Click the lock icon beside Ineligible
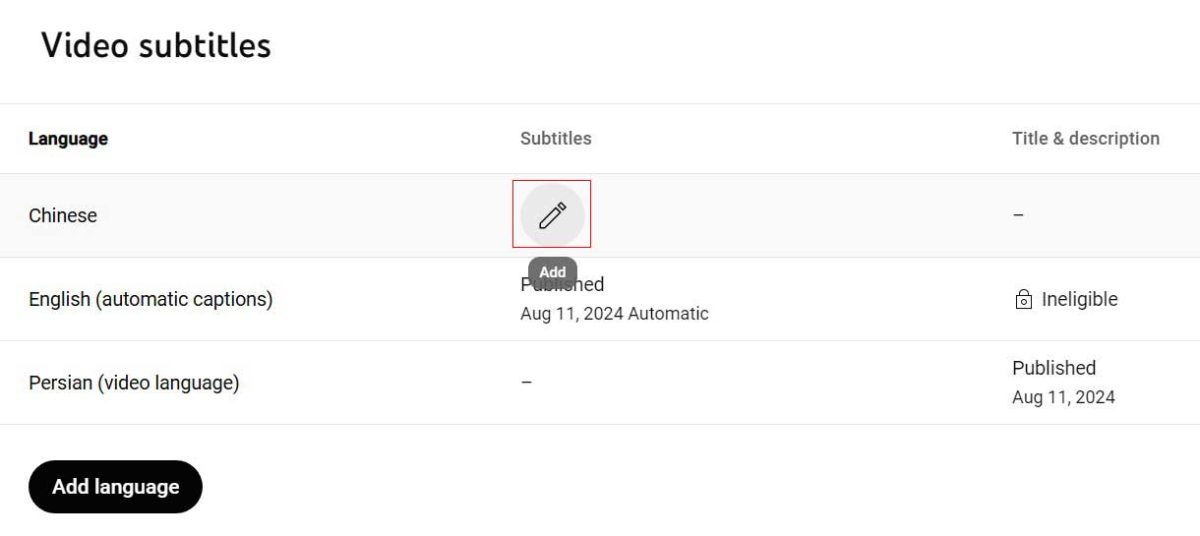This screenshot has height=536, width=1200. [x=1023, y=299]
